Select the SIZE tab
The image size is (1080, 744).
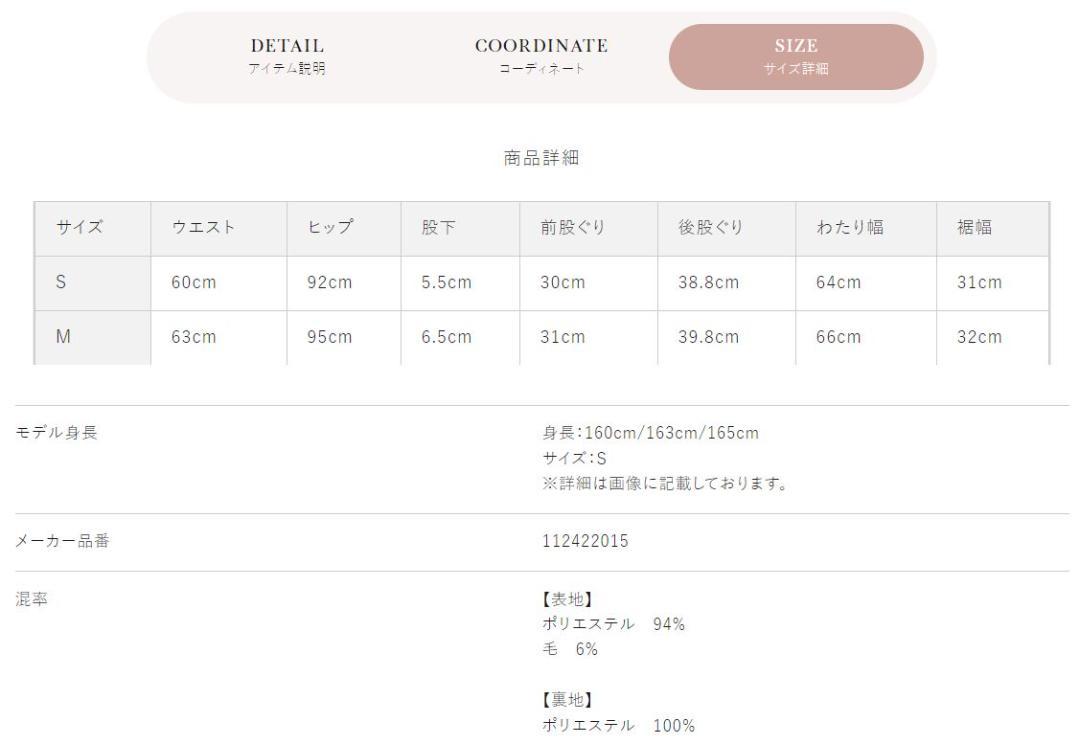click(x=796, y=56)
